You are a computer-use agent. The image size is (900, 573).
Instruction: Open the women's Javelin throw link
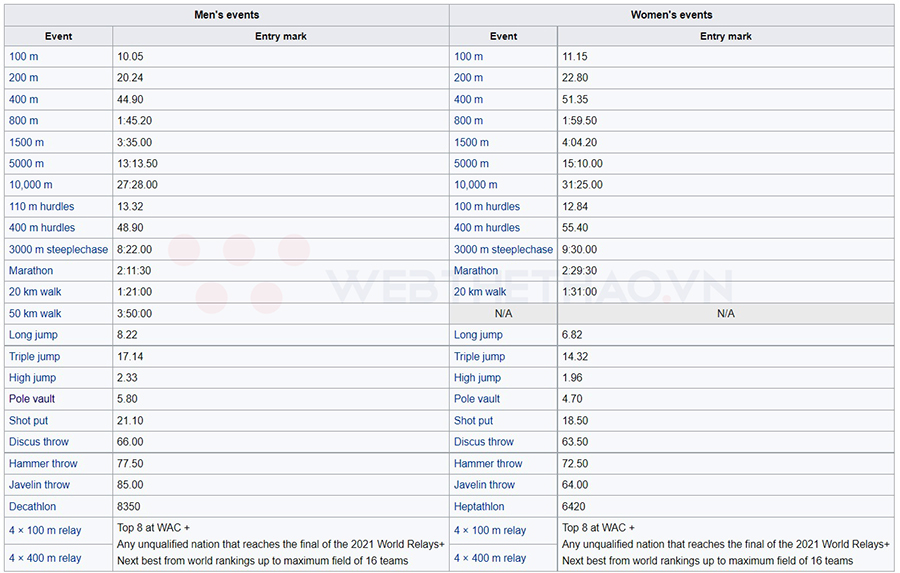click(x=484, y=485)
